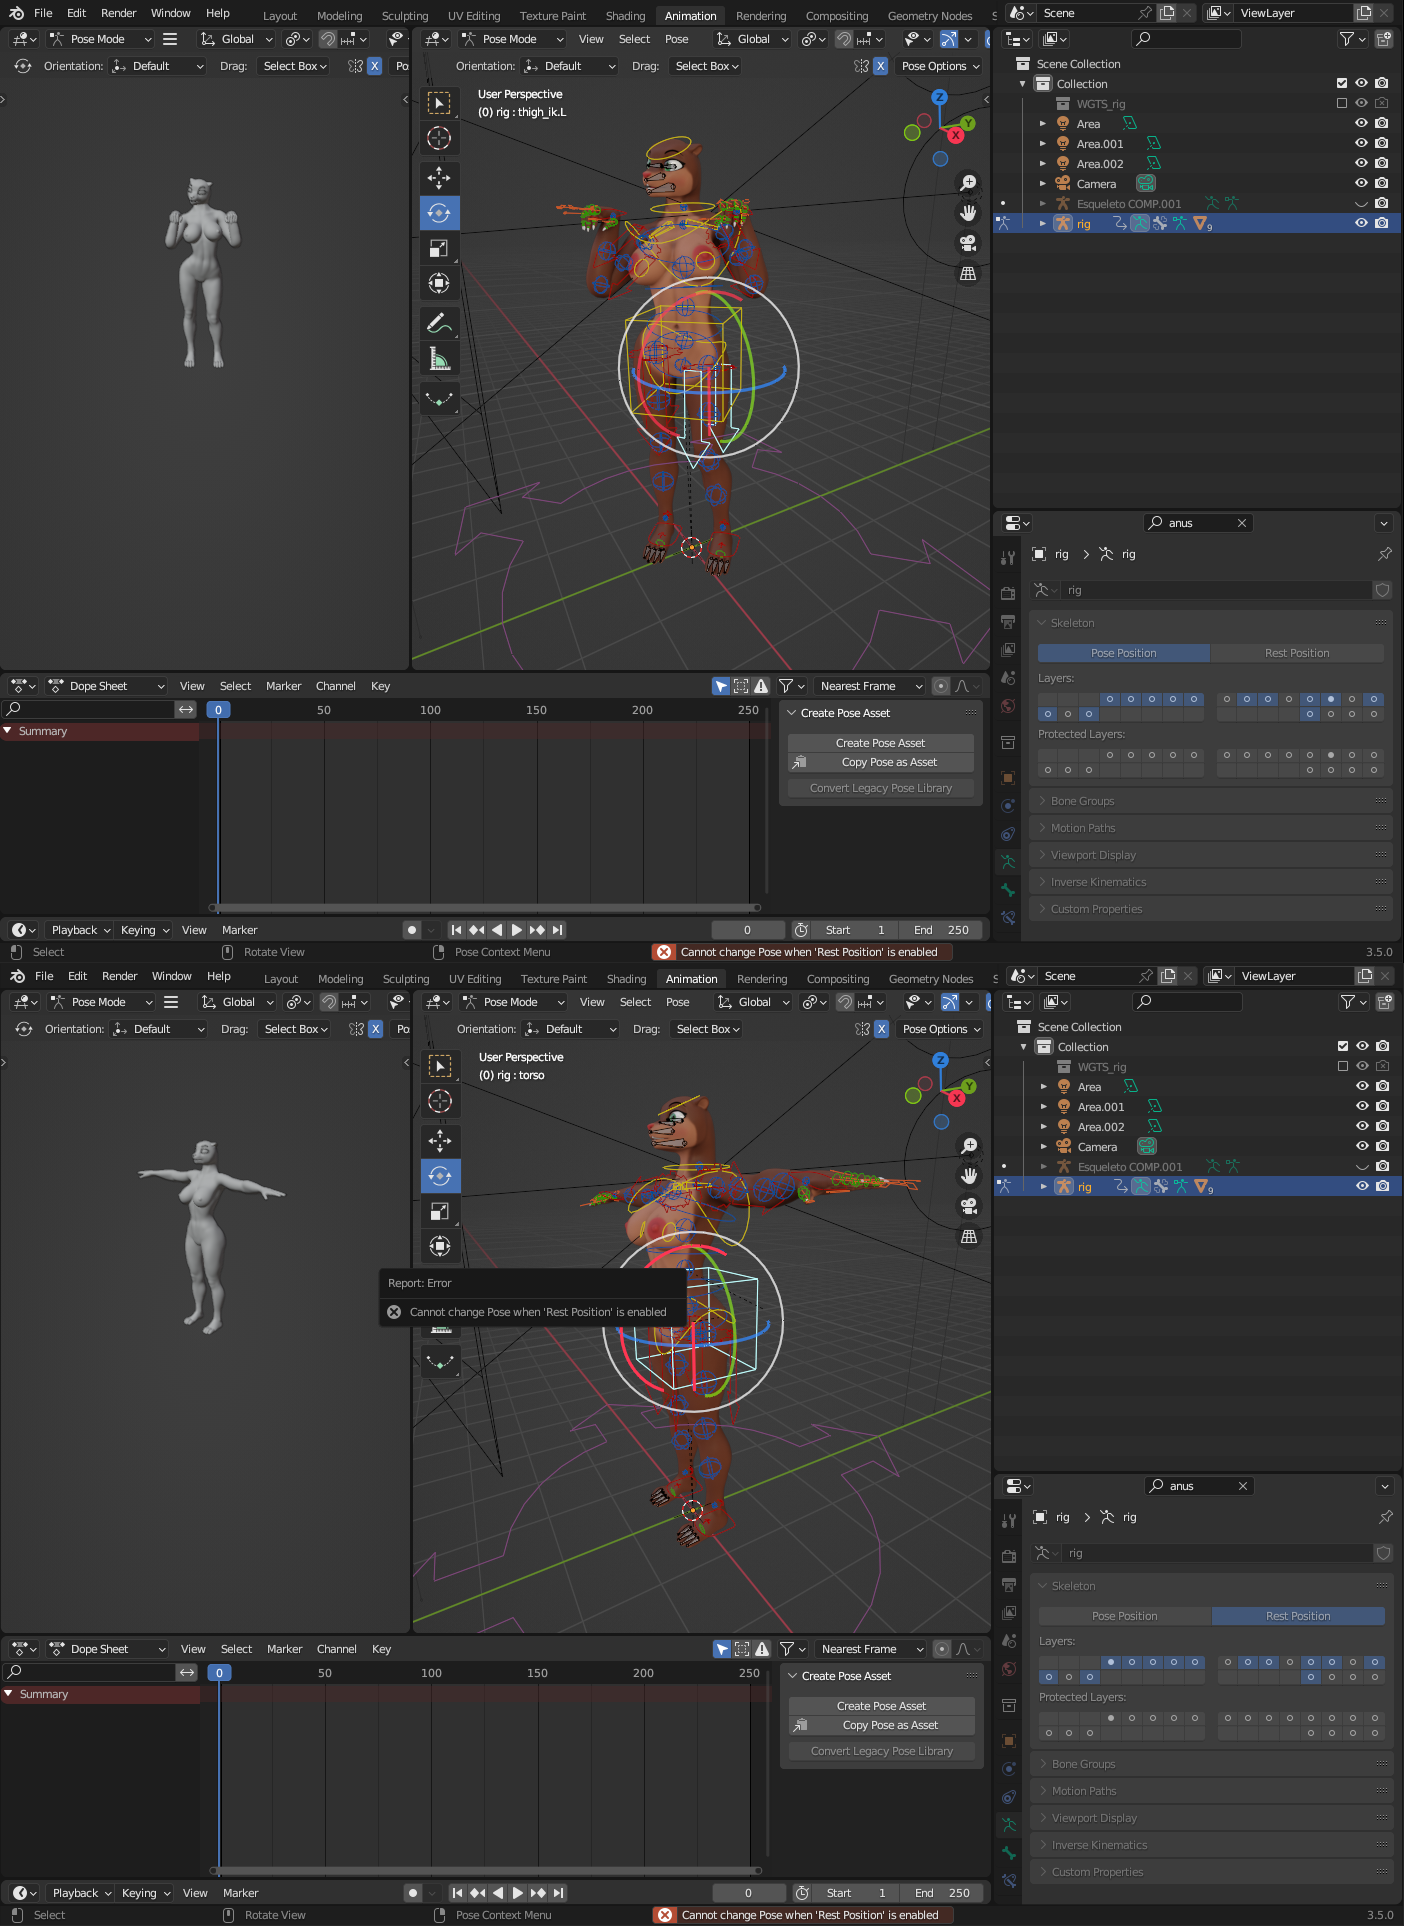Choose the Measure tool in upper viewport toolbar
Viewport: 1404px width, 1926px height.
[x=439, y=359]
